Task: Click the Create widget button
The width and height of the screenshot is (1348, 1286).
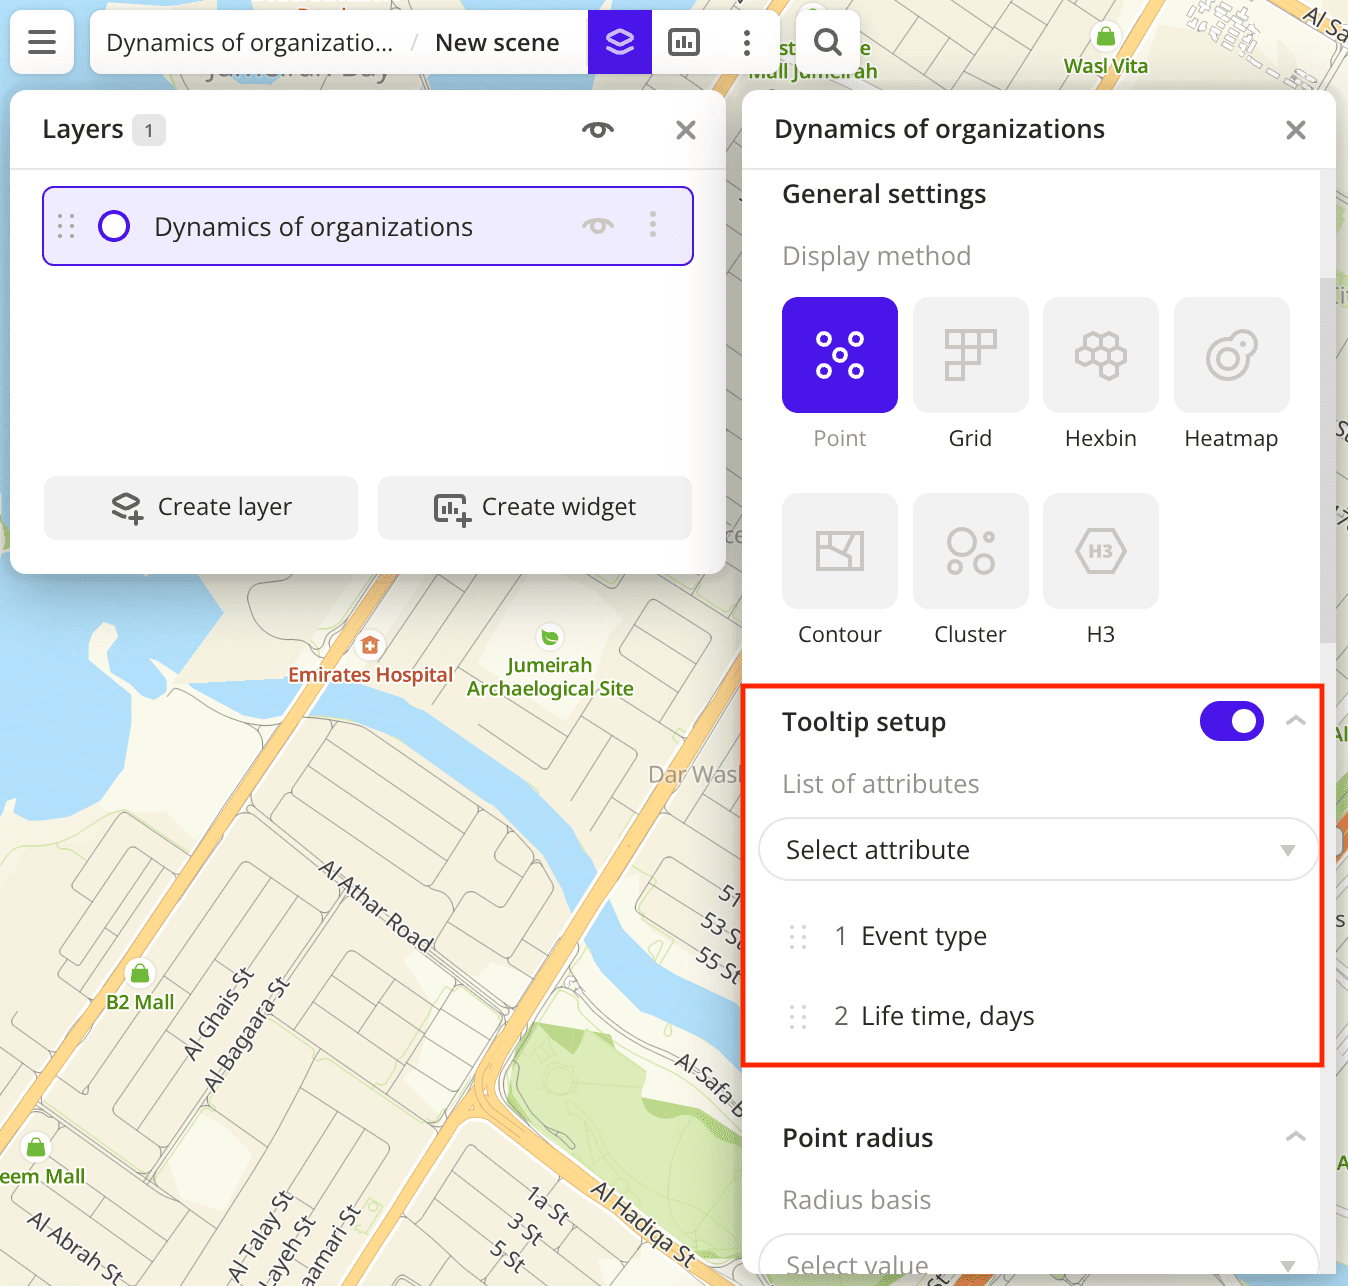Action: click(535, 508)
